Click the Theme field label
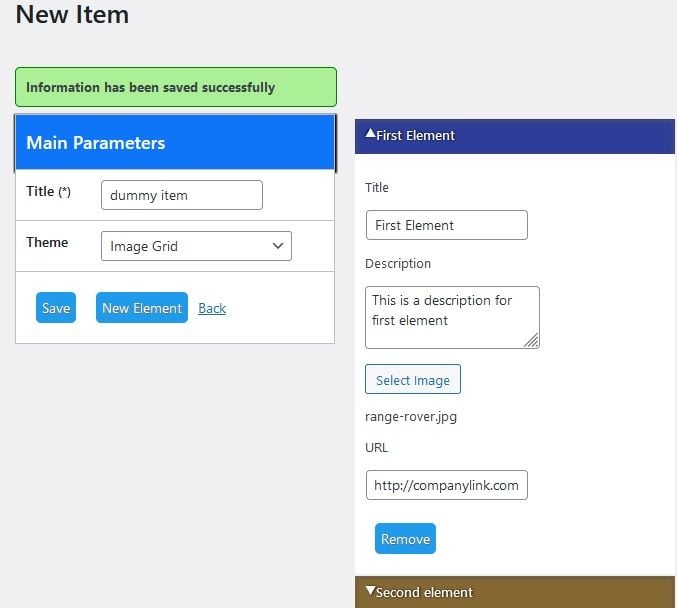Image resolution: width=677 pixels, height=608 pixels. (x=47, y=242)
